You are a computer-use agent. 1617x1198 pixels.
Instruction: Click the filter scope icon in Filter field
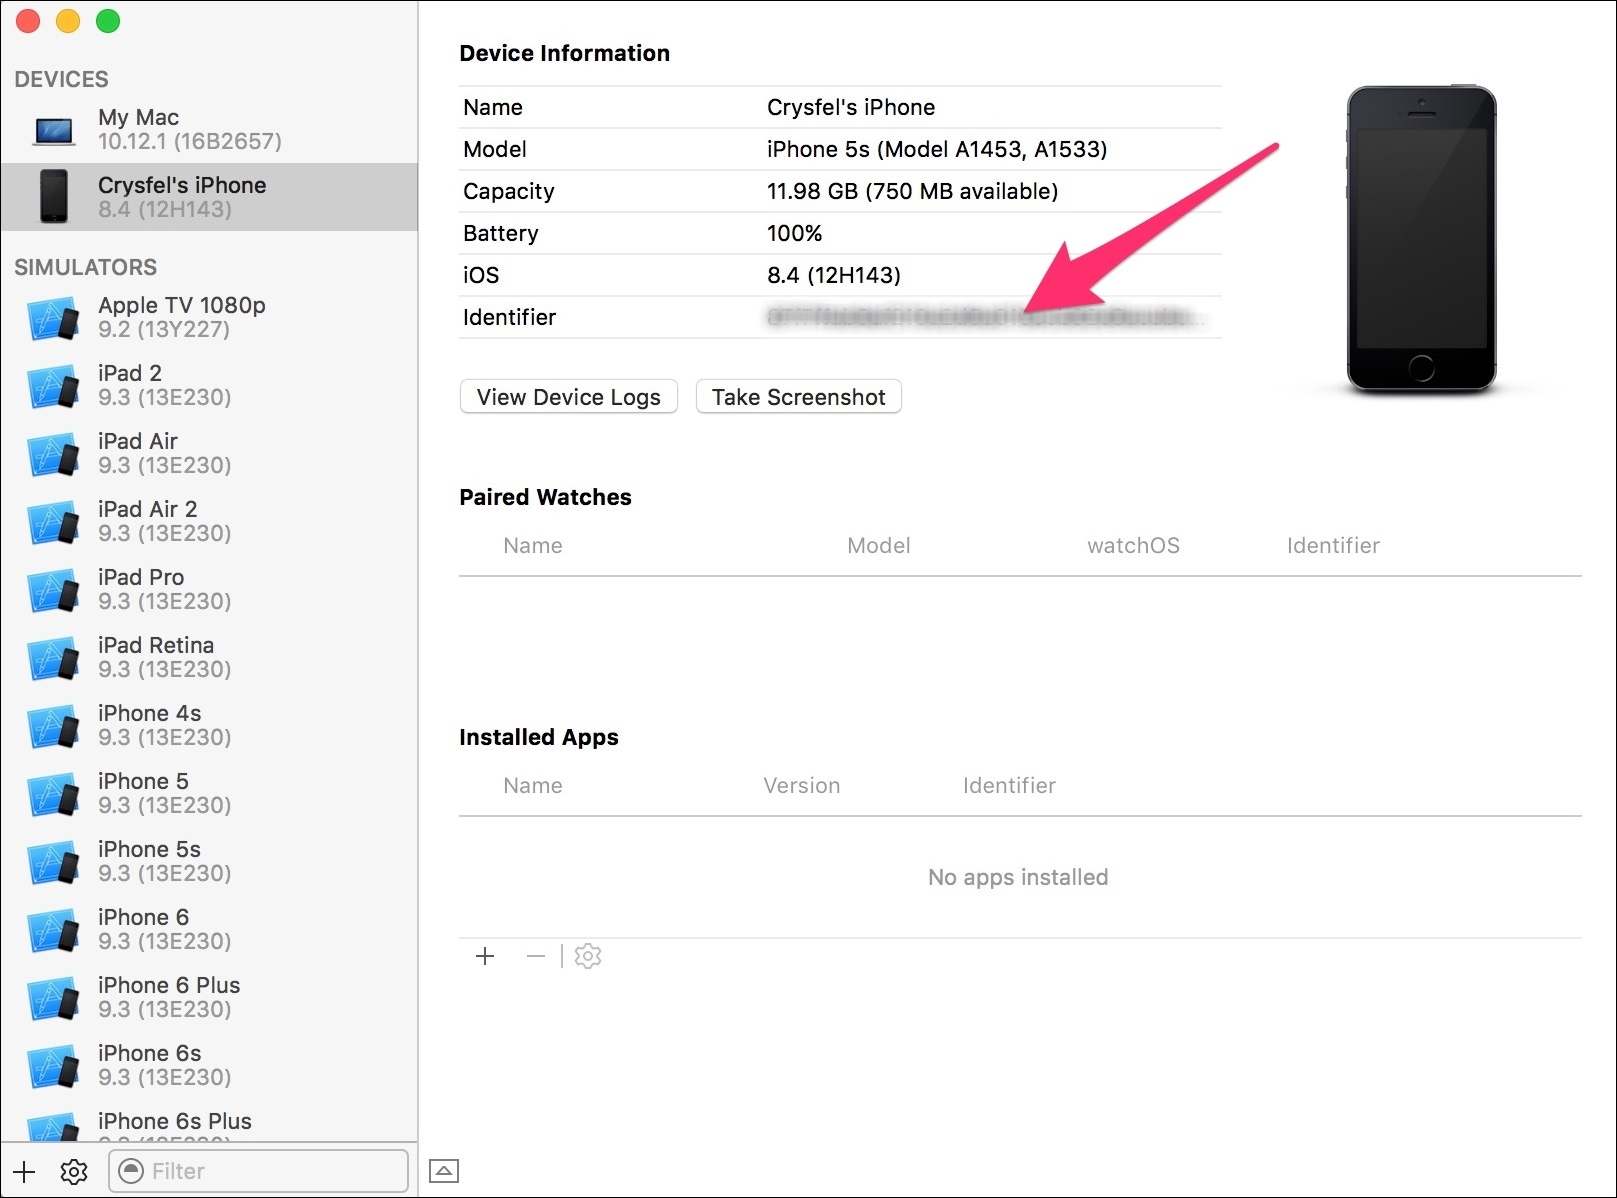coord(131,1170)
